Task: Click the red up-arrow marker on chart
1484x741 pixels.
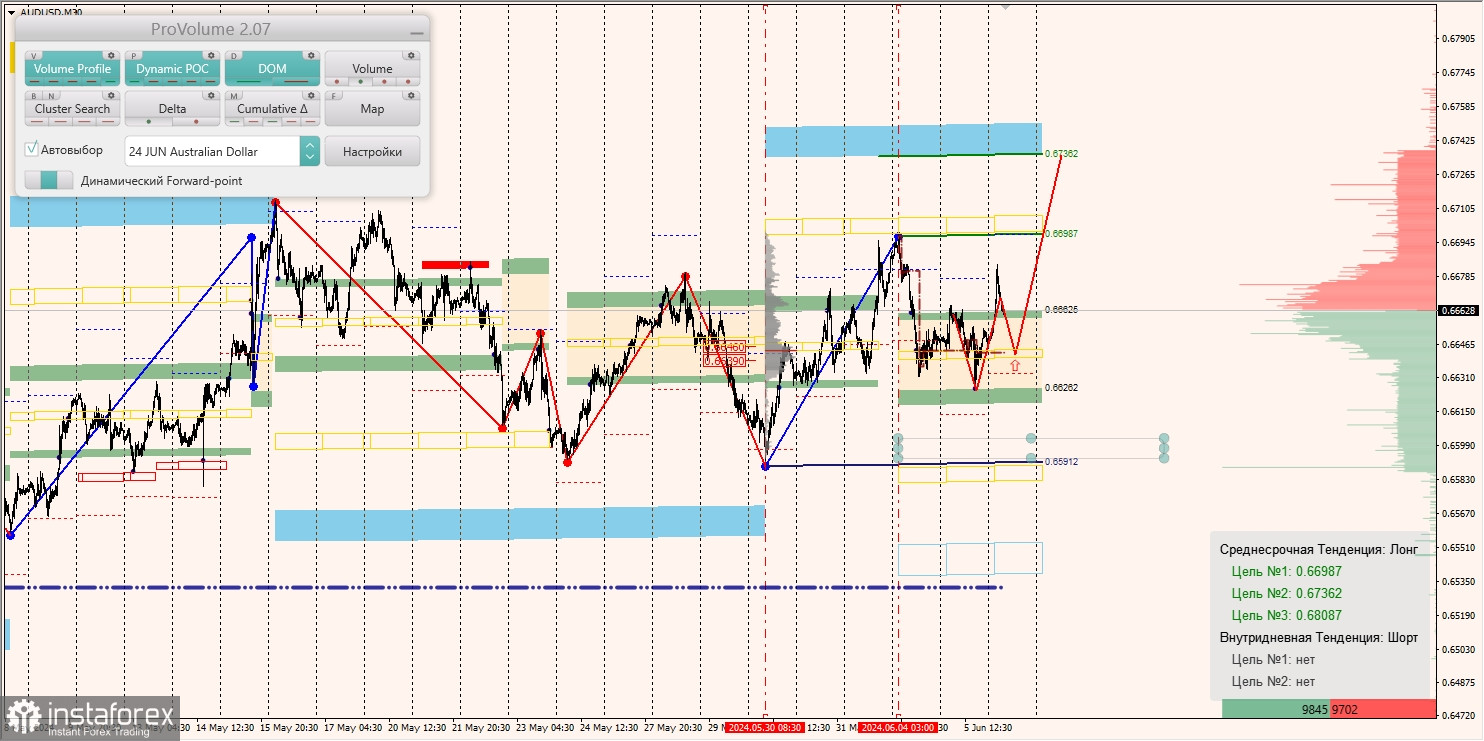Action: (x=1014, y=367)
